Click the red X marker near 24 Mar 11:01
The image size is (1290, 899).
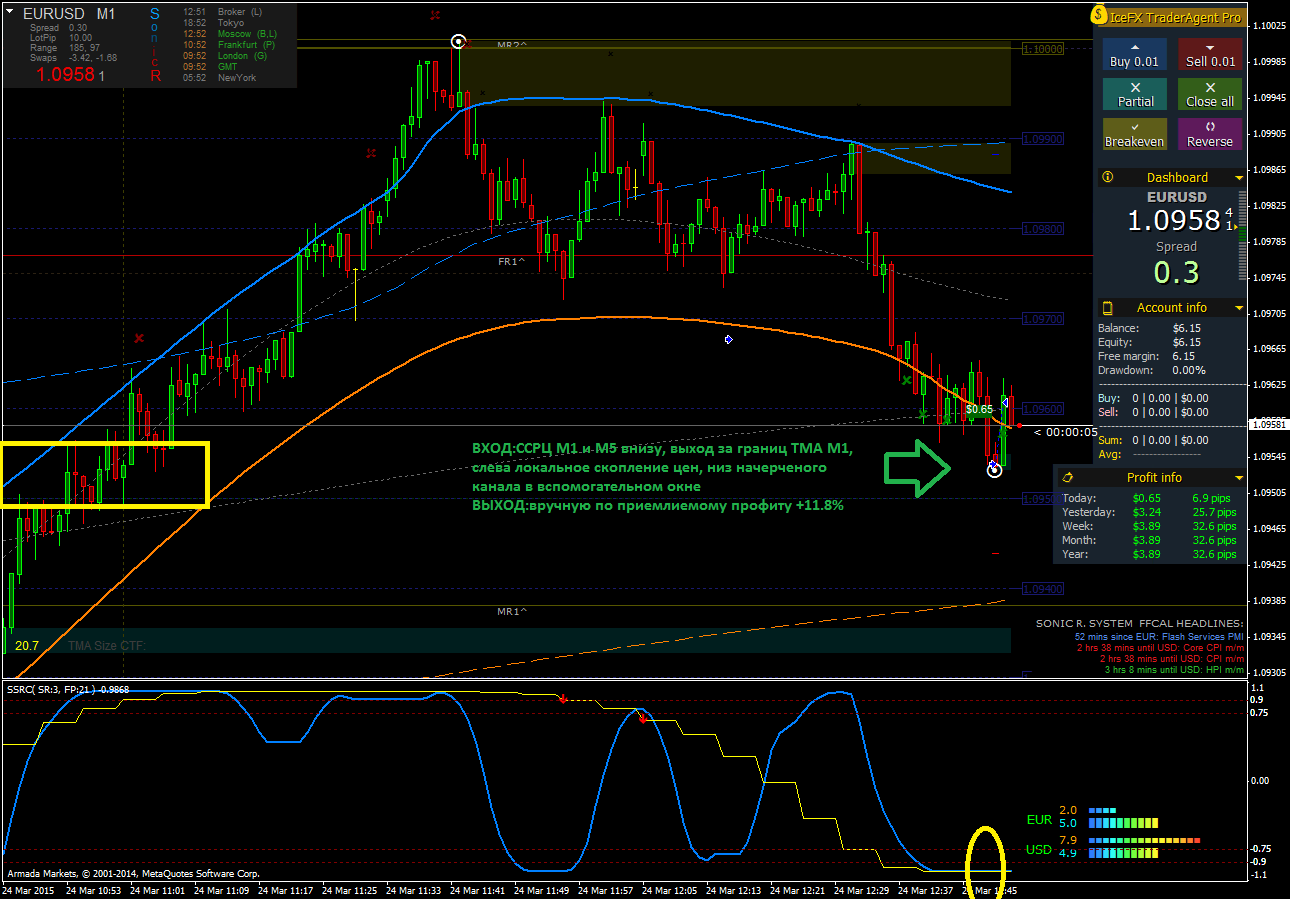(139, 338)
